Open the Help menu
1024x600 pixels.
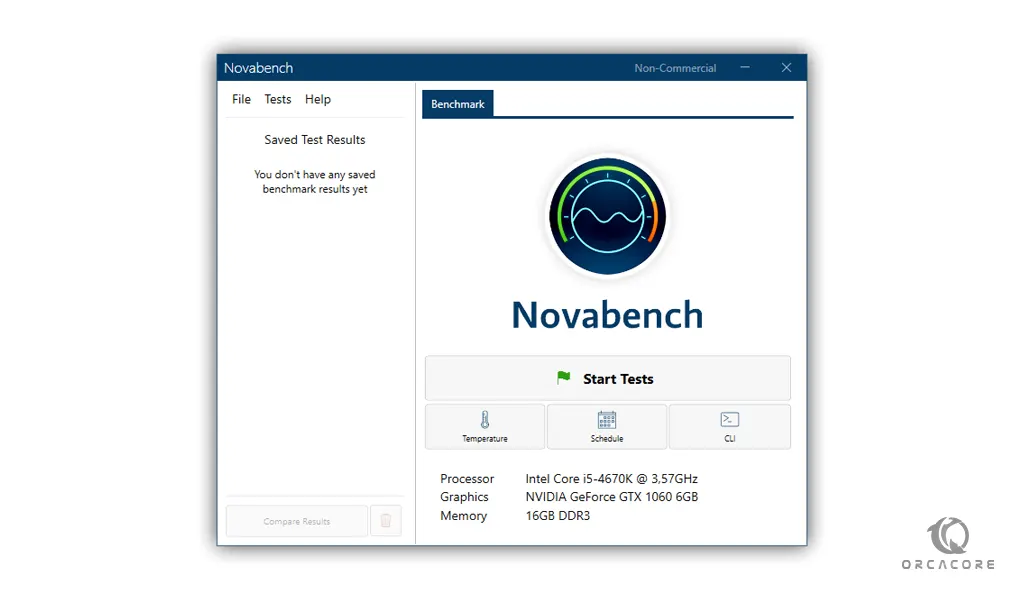[x=317, y=99]
